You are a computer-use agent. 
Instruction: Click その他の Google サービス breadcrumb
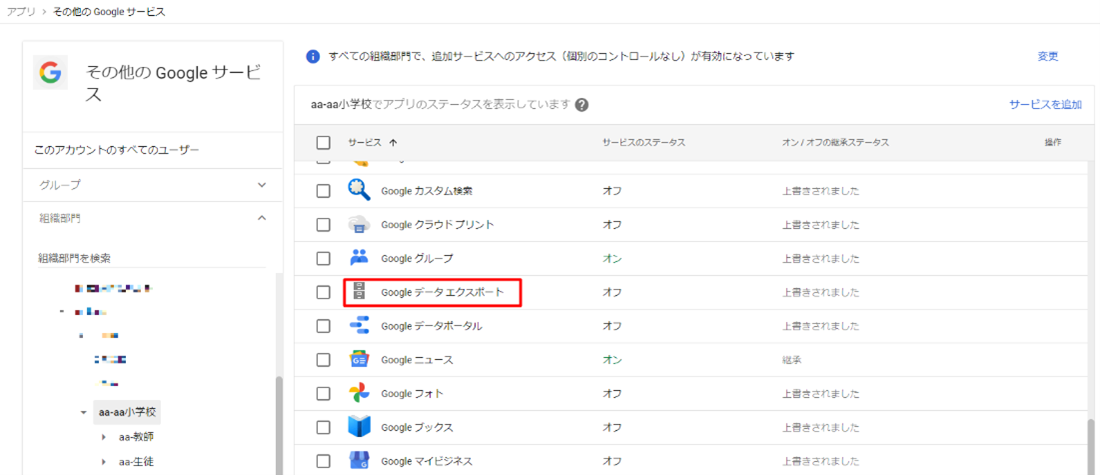pyautogui.click(x=108, y=12)
